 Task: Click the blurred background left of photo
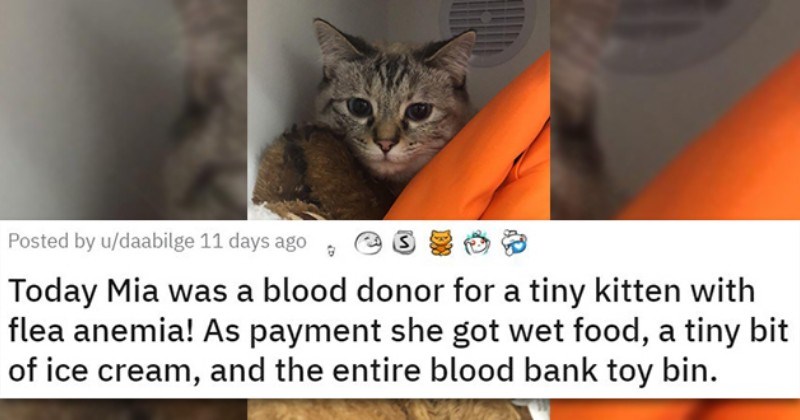click(x=123, y=110)
